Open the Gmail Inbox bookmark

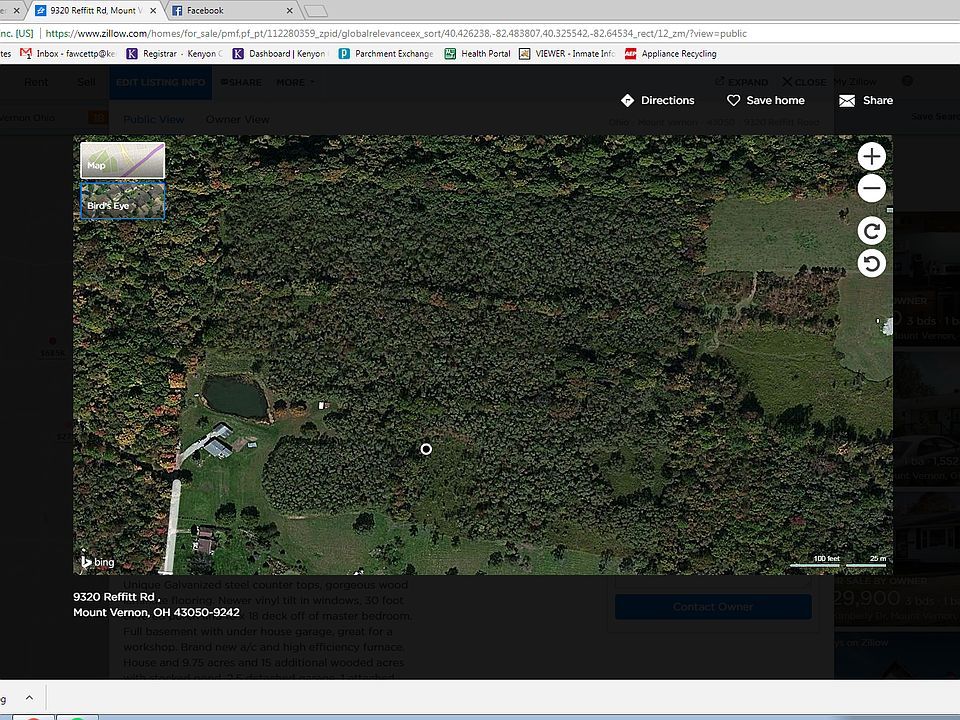[x=68, y=54]
